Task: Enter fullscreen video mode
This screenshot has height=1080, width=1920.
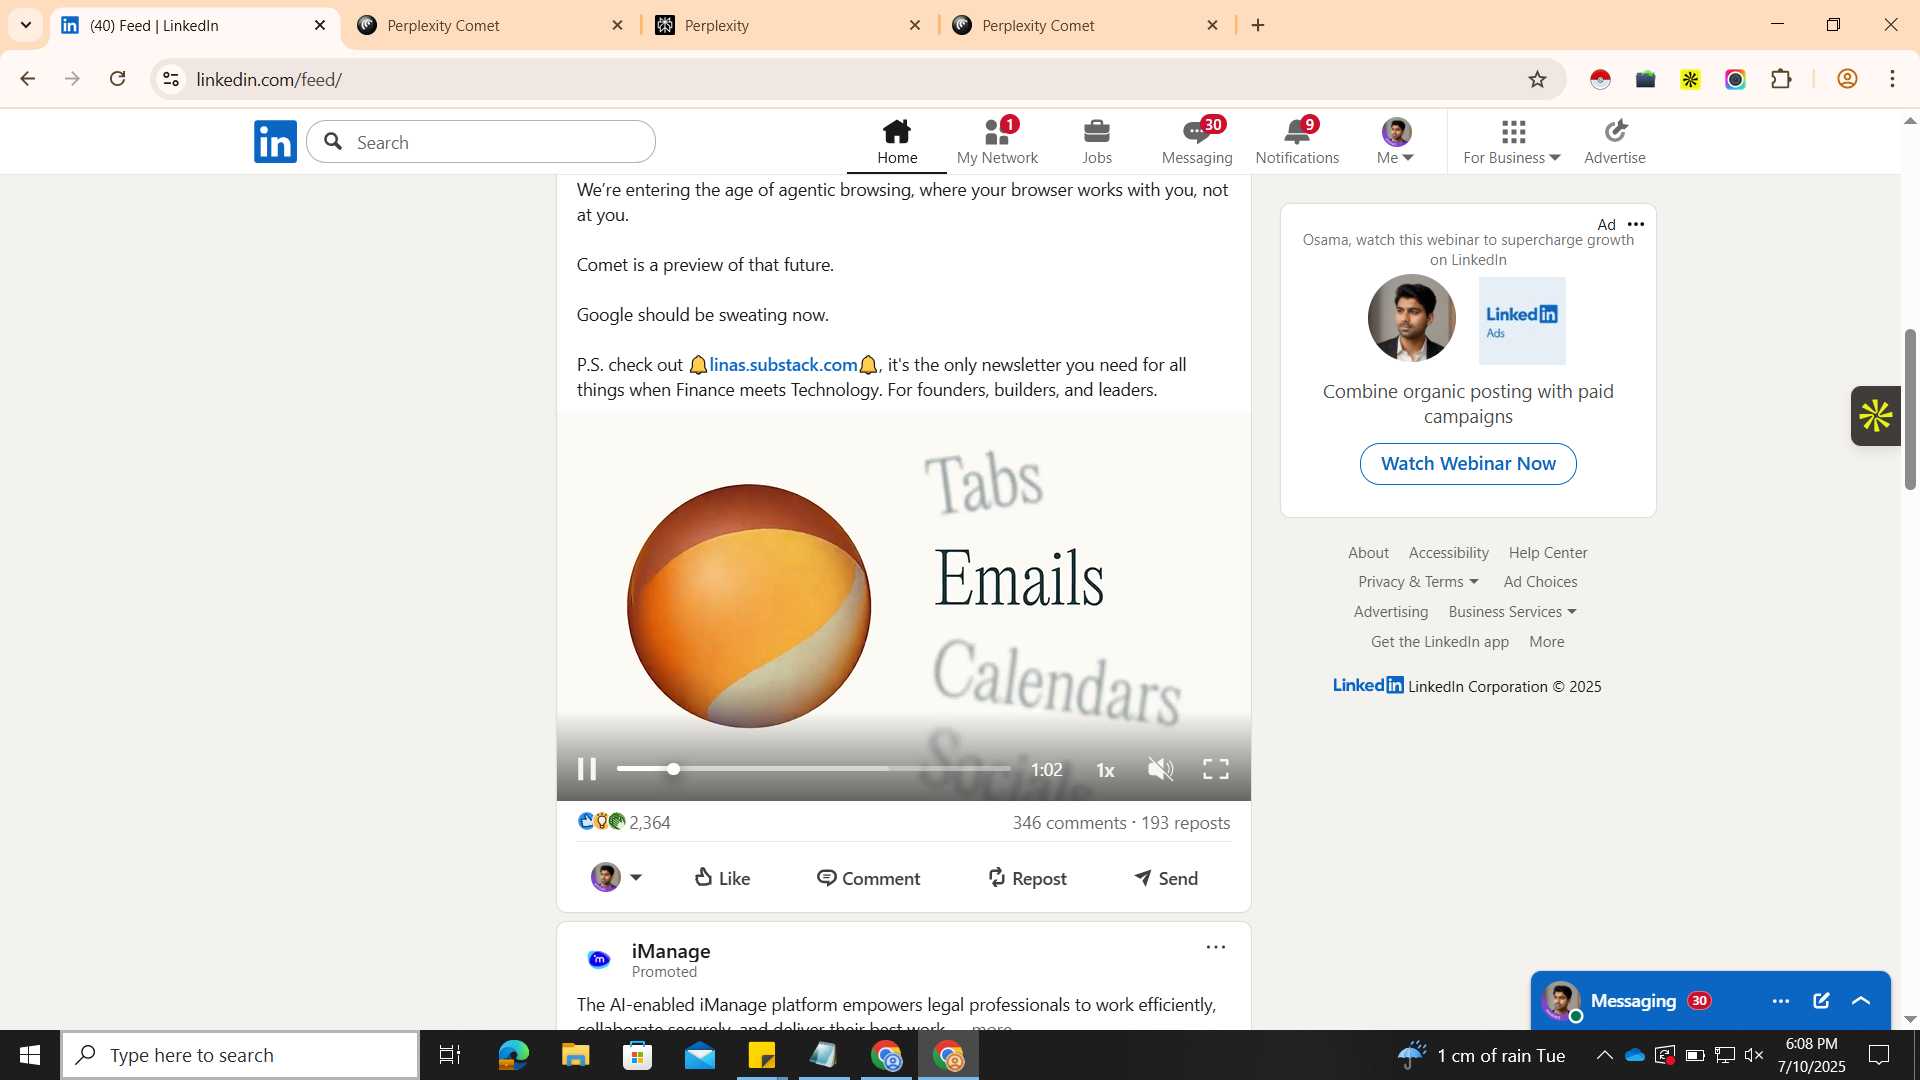Action: point(1216,769)
